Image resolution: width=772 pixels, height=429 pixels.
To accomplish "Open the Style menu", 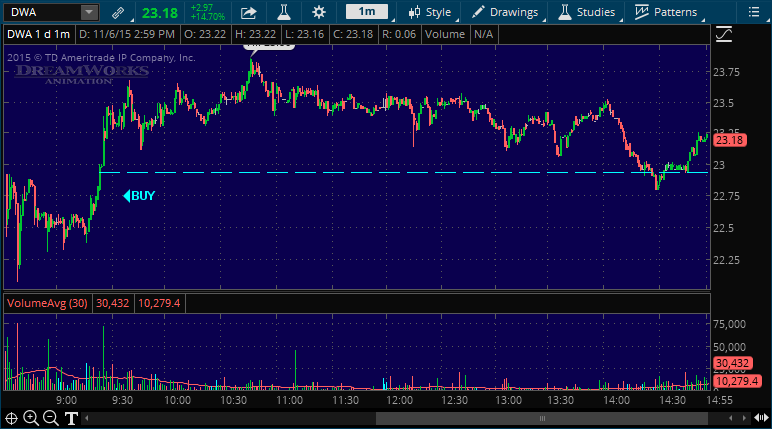I will pyautogui.click(x=430, y=12).
